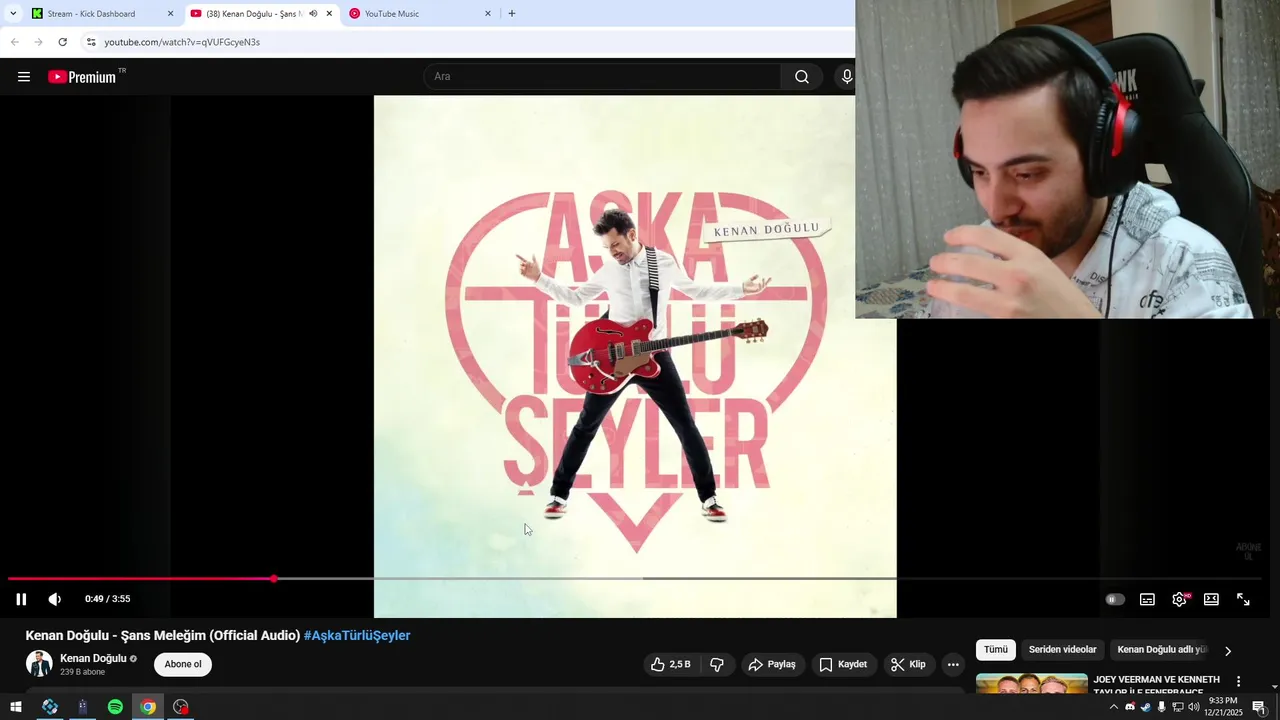This screenshot has width=1280, height=720.
Task: Open the #AşkaTürlüŞeyler hashtag link
Action: [x=357, y=635]
